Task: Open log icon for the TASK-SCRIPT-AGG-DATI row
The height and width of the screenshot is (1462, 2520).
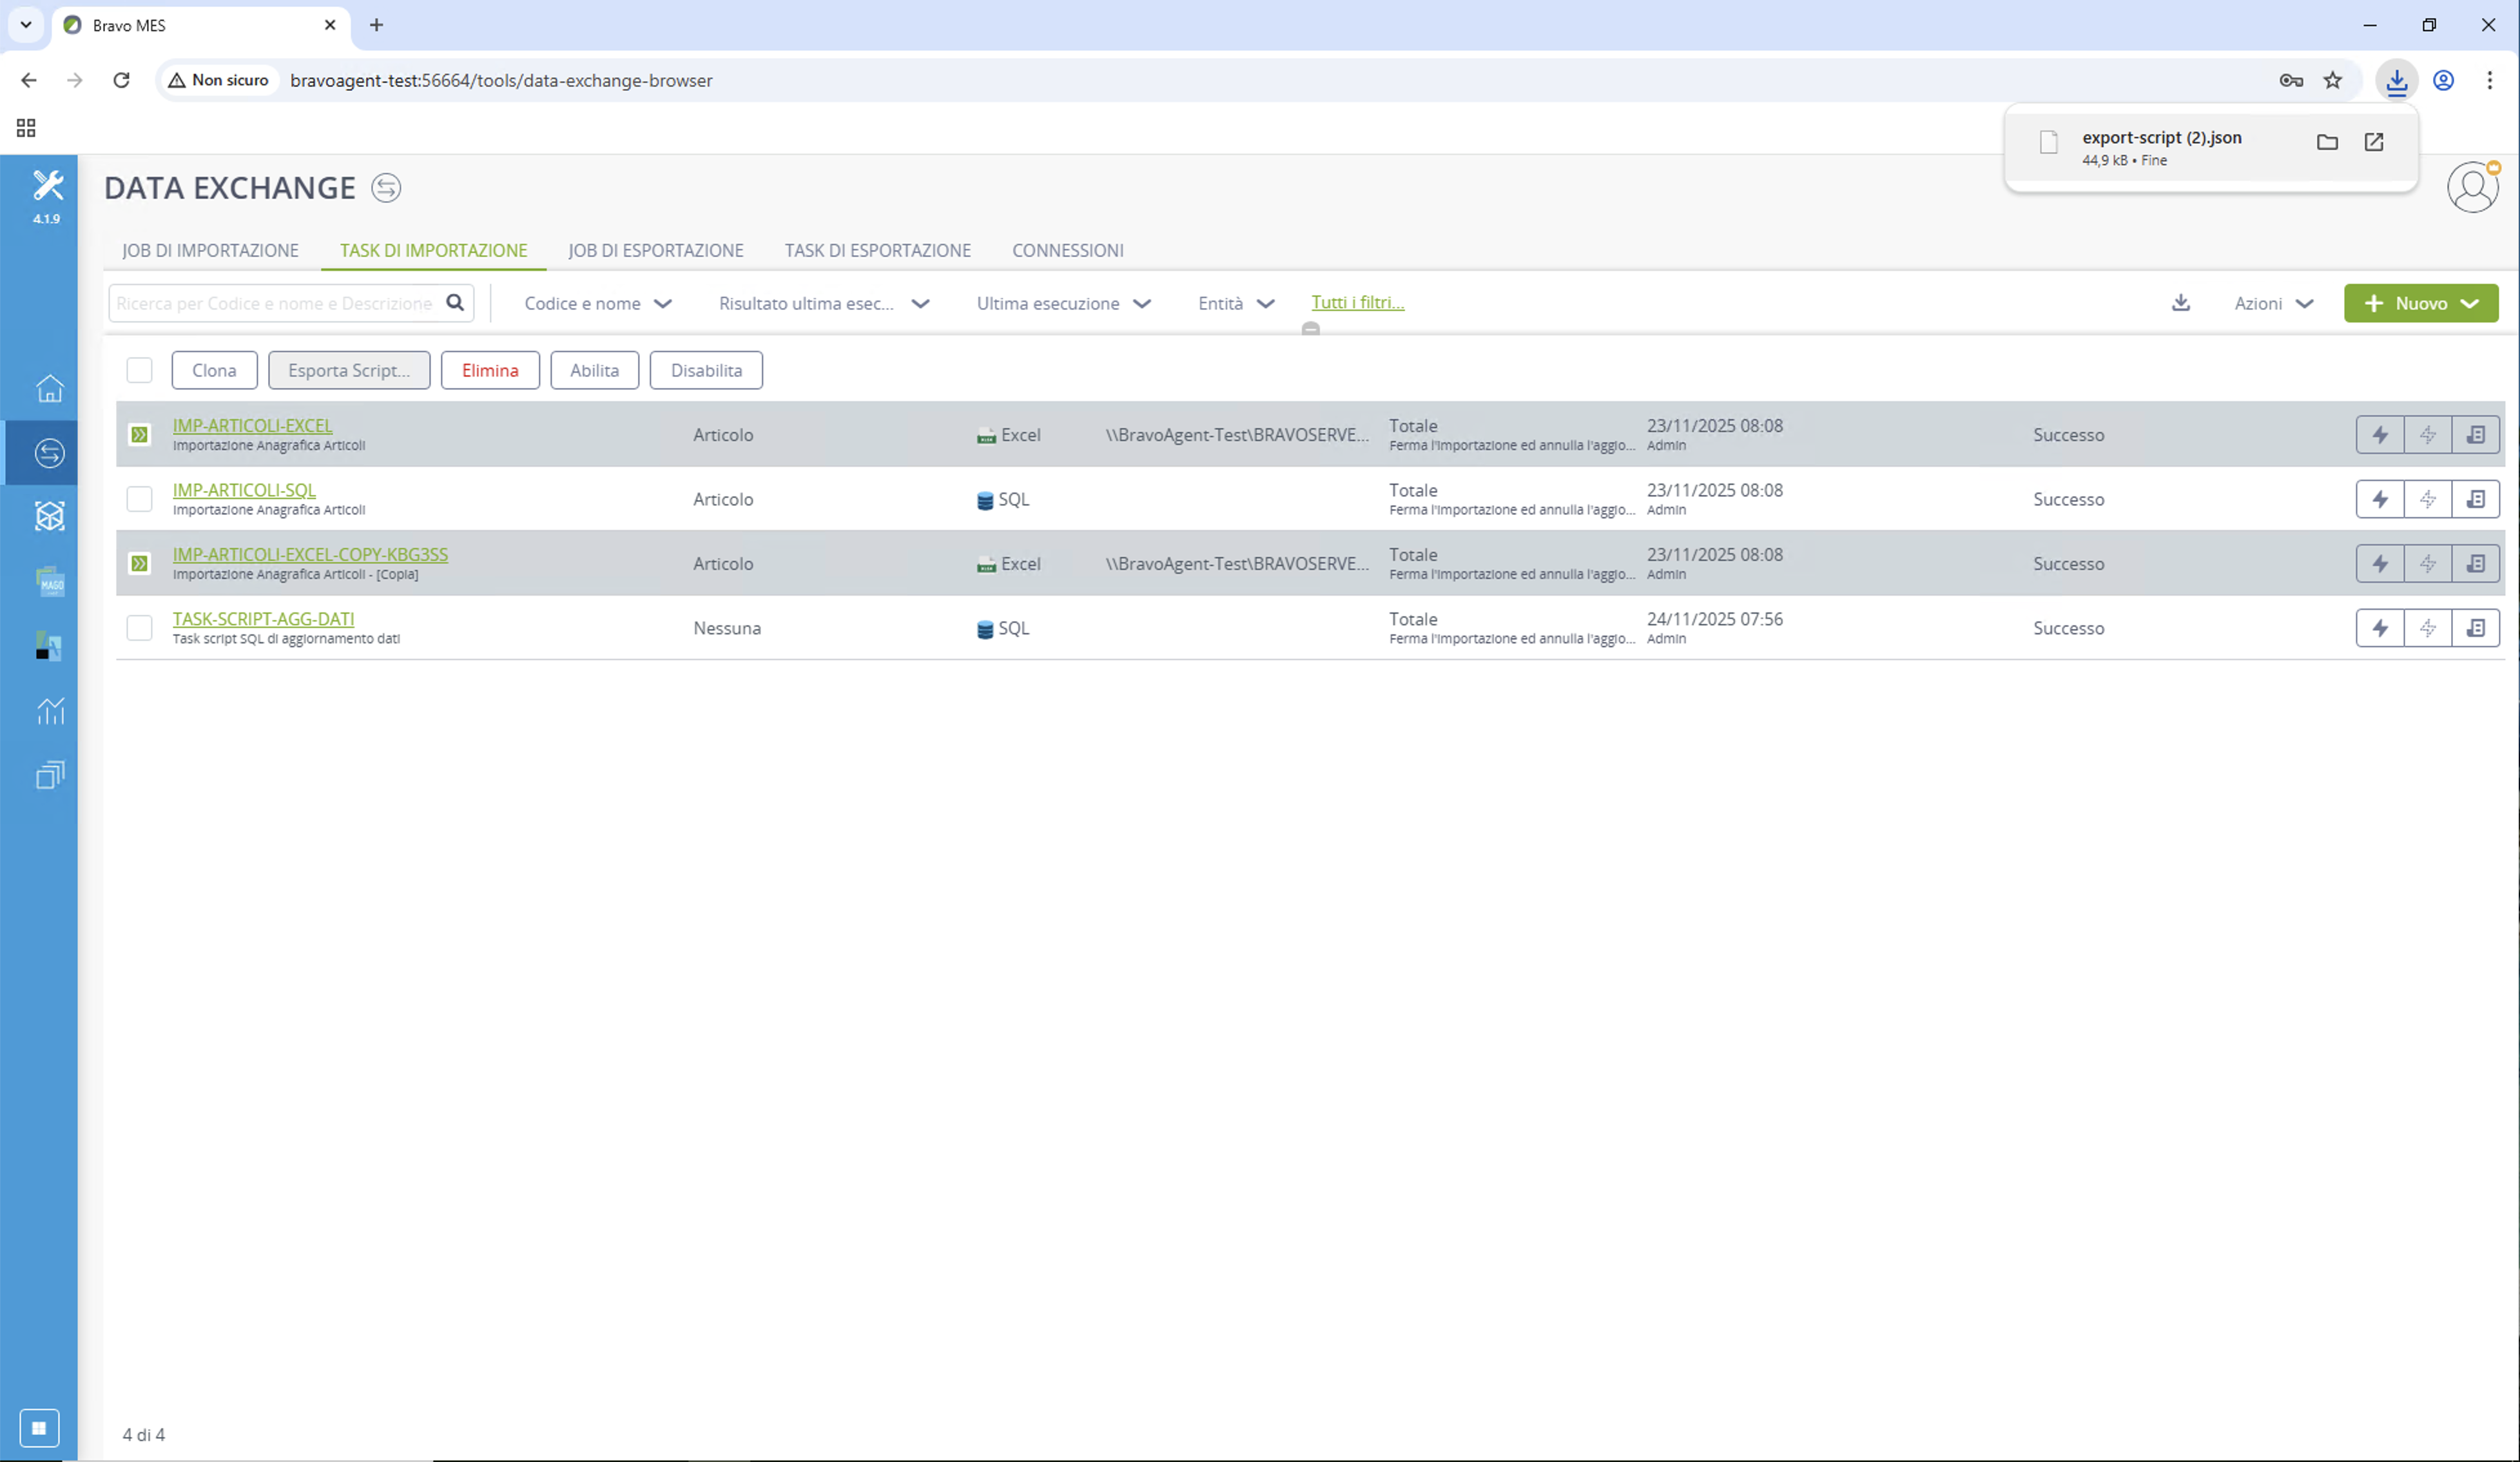Action: point(2475,628)
